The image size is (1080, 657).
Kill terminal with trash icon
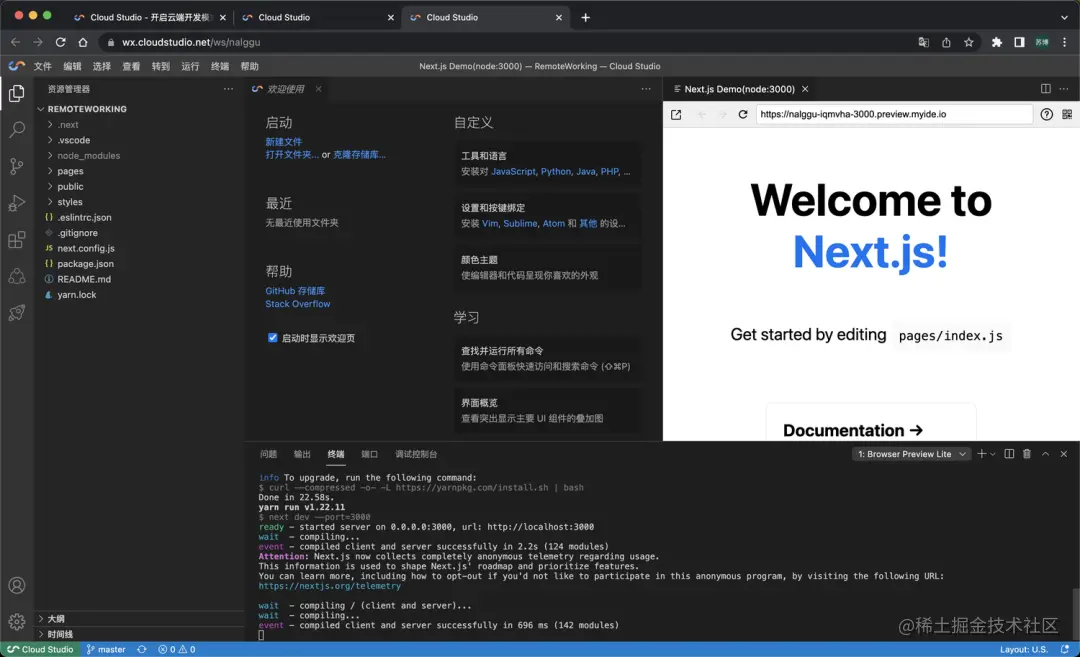[x=1027, y=454]
